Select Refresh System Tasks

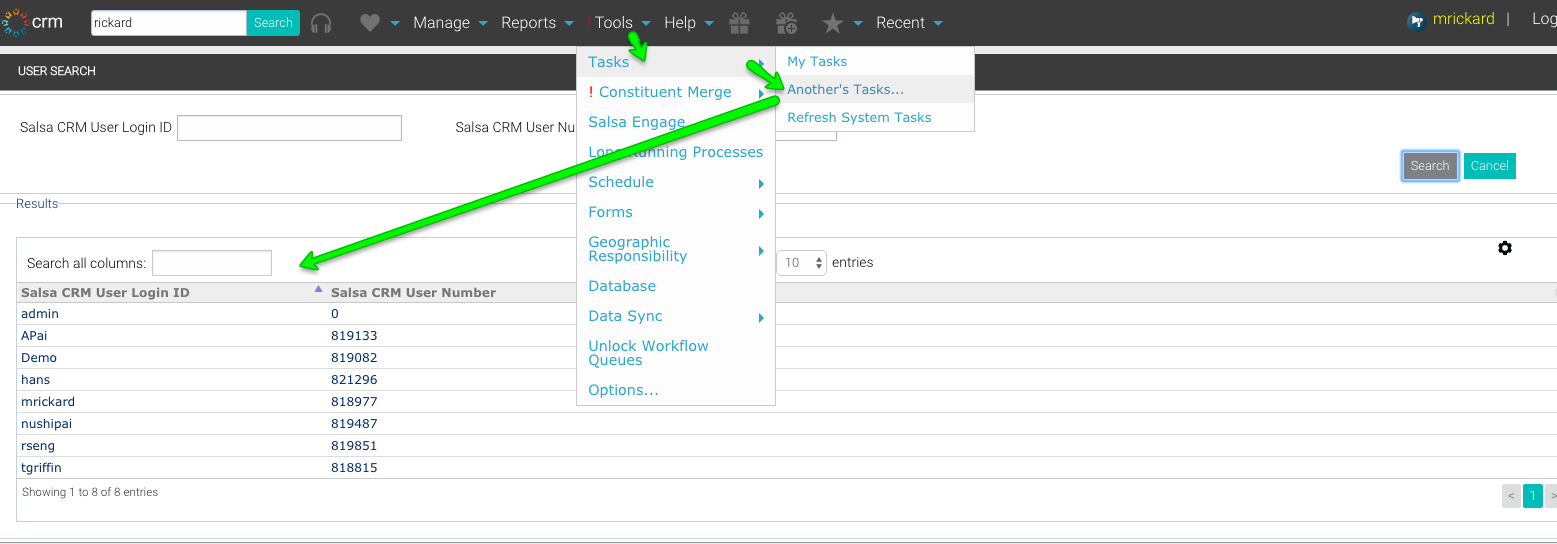(x=859, y=118)
